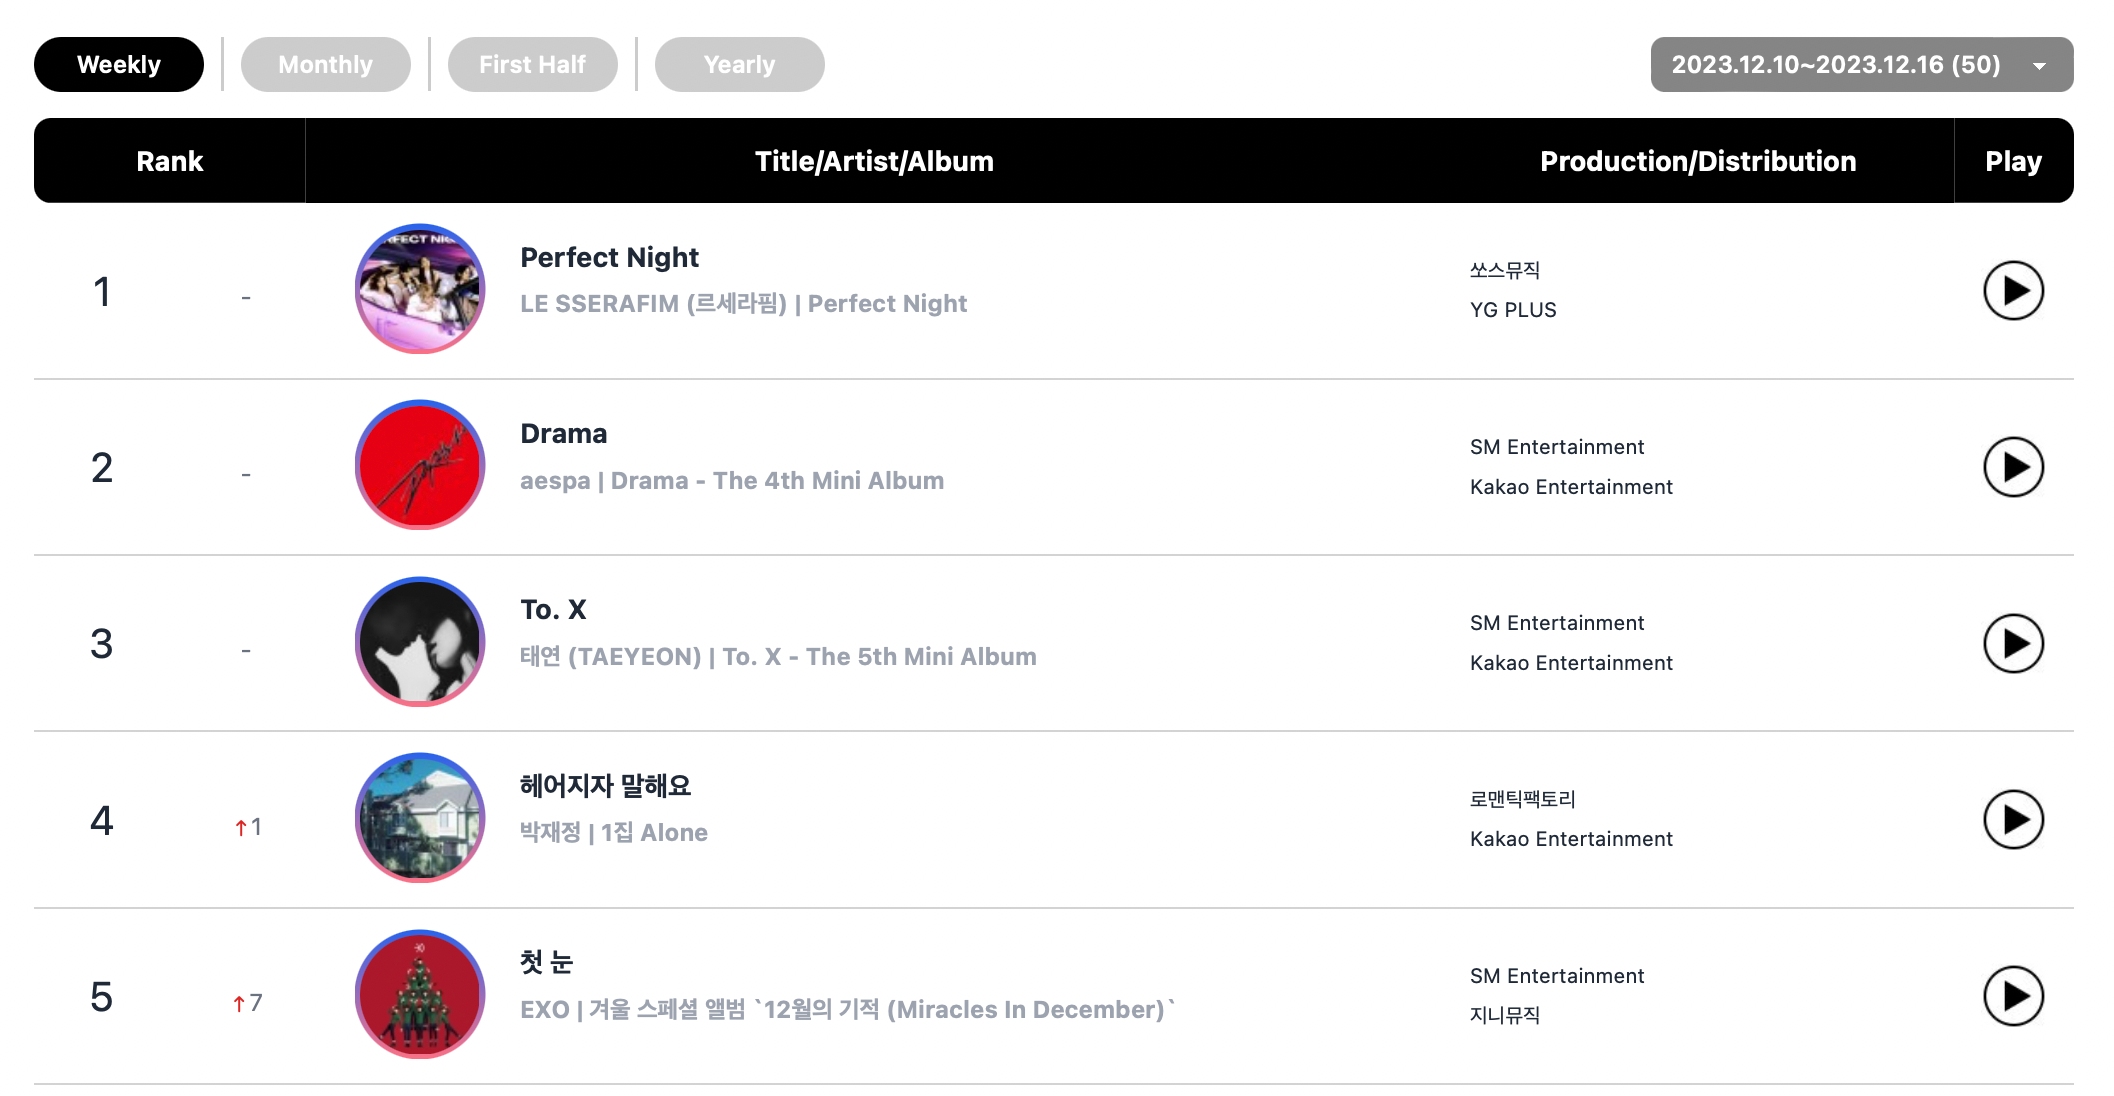This screenshot has width=2114, height=1096.
Task: Switch to the Monthly chart tab
Action: tap(325, 65)
